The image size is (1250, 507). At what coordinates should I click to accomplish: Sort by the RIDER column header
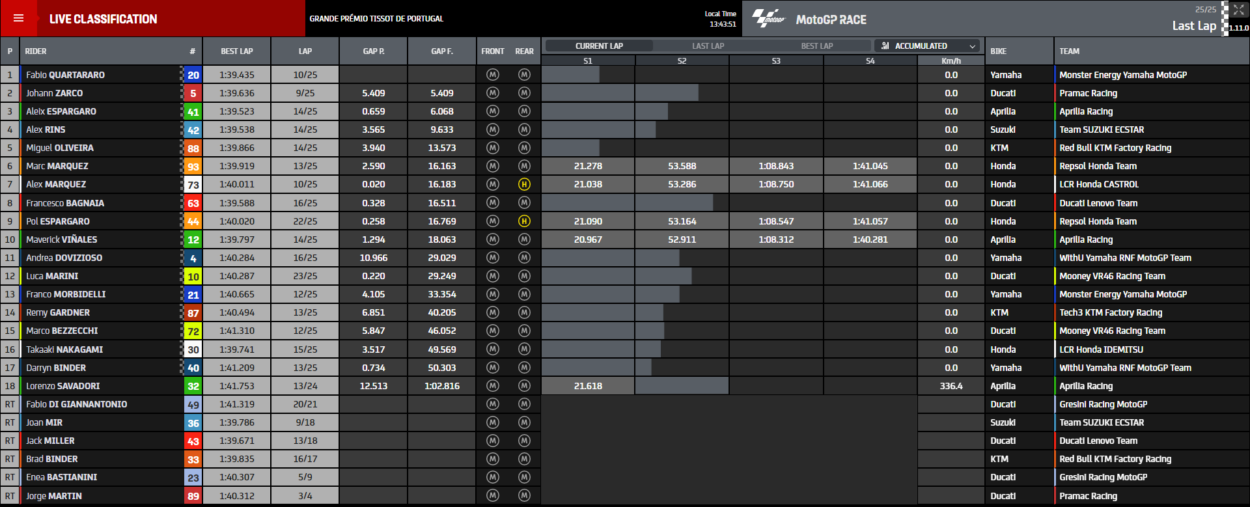(x=36, y=51)
